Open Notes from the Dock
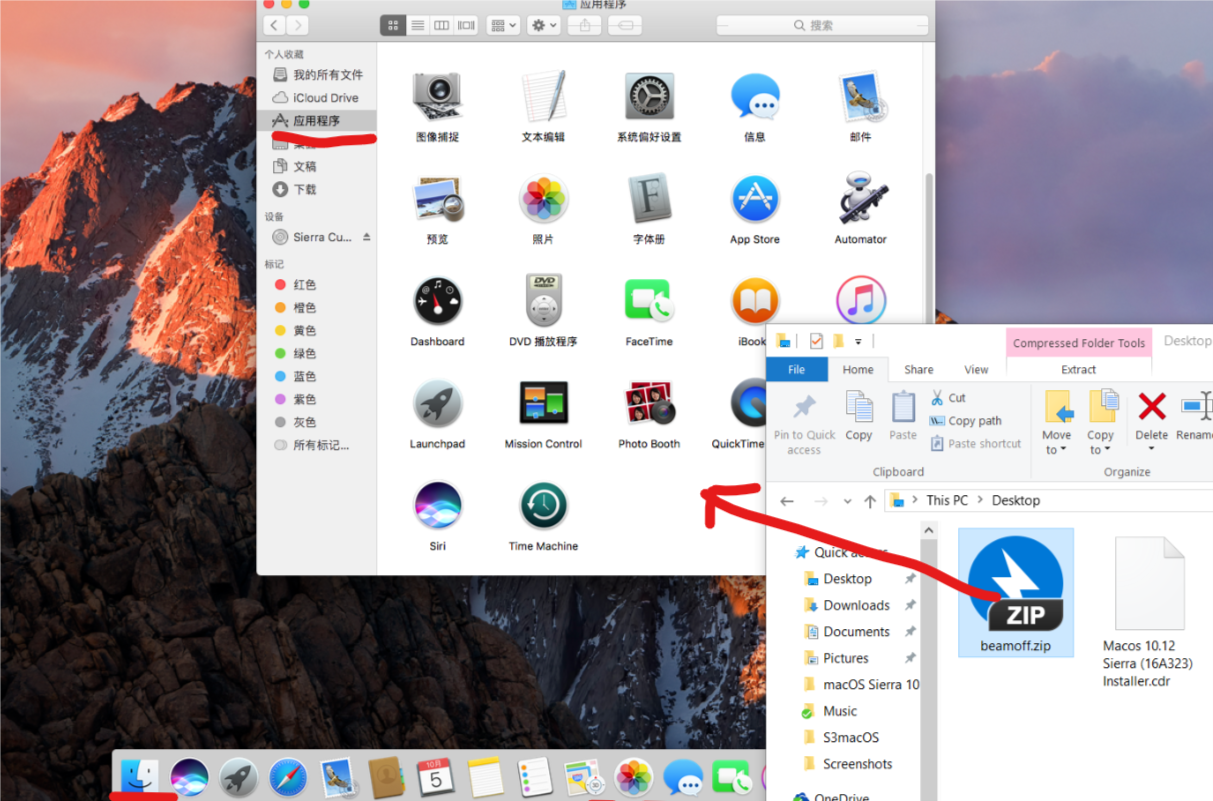 click(486, 777)
